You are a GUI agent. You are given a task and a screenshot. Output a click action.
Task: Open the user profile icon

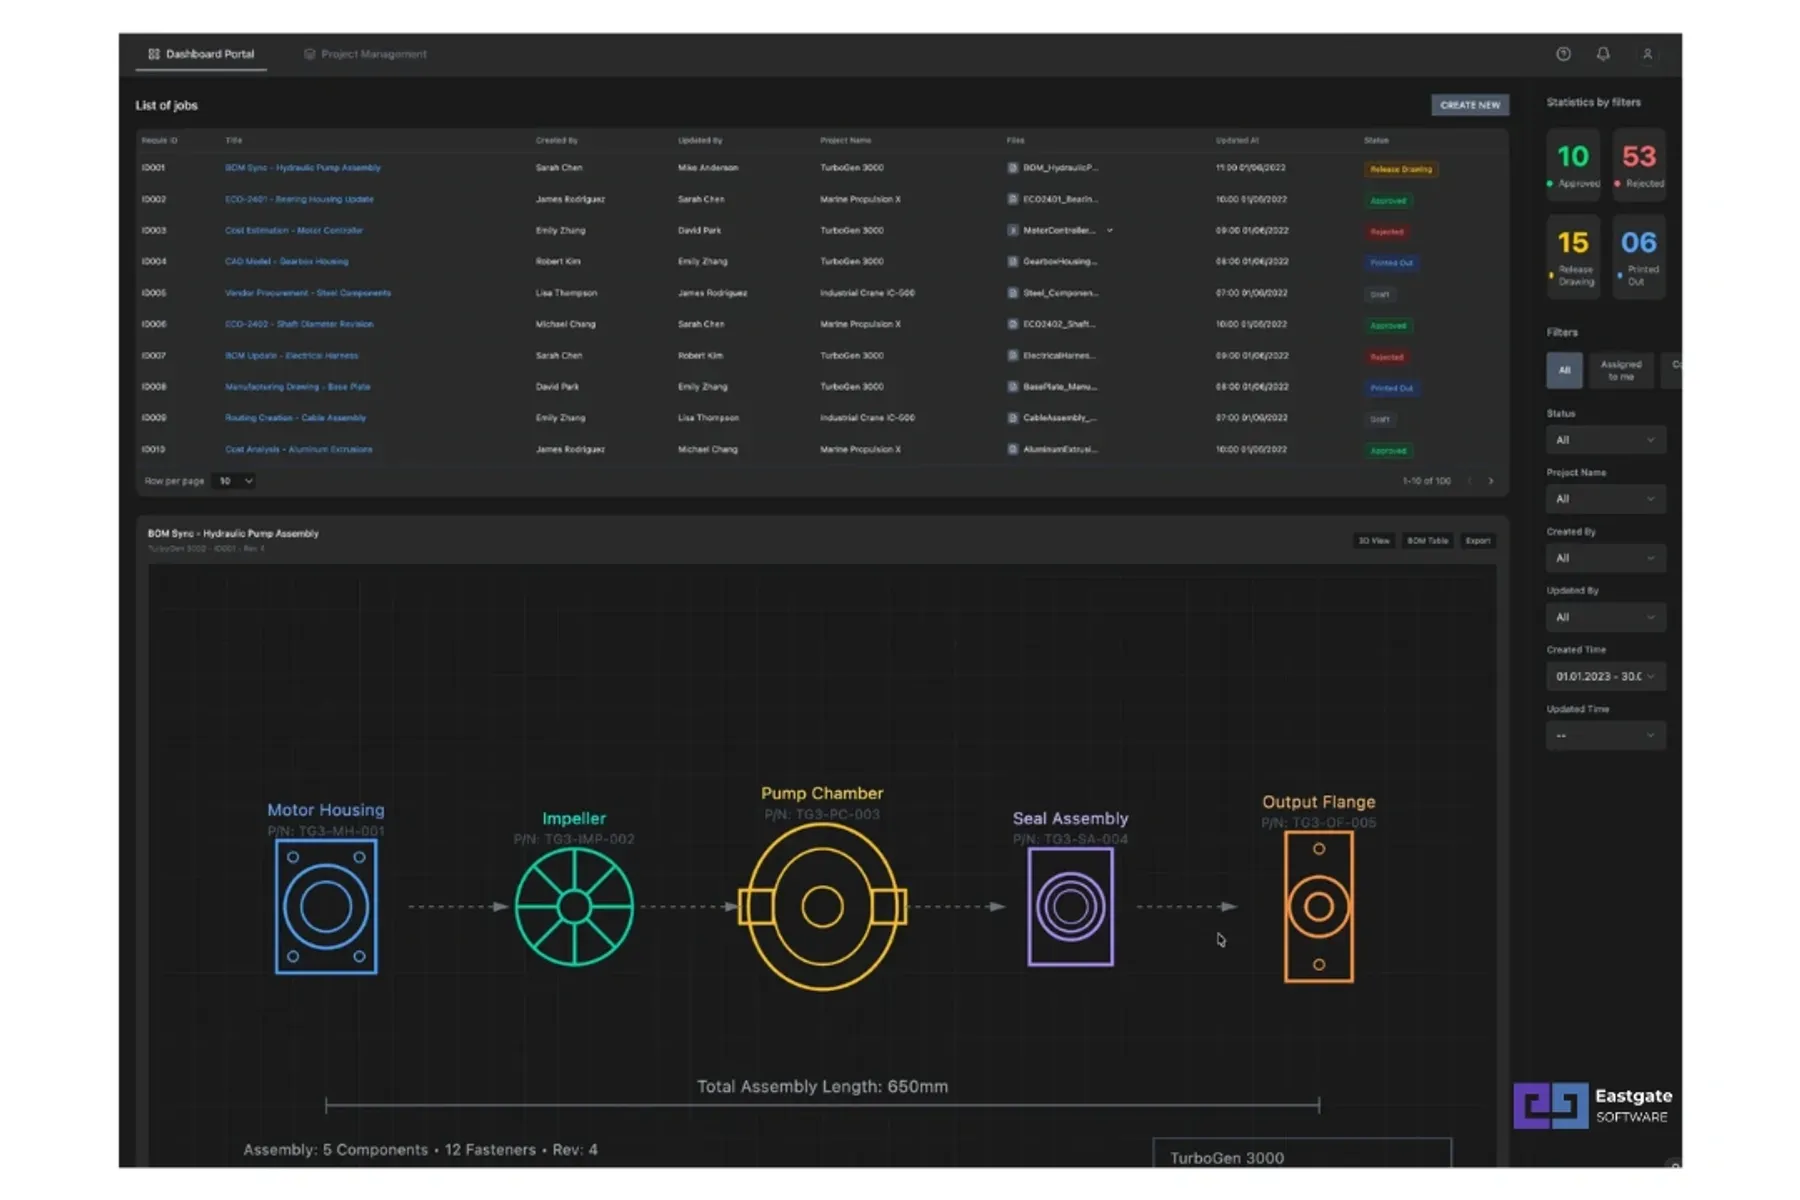[1648, 54]
